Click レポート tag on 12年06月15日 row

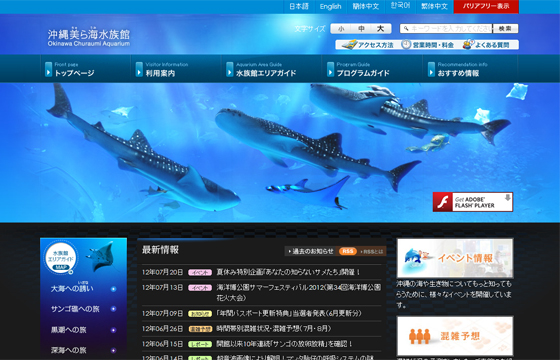tap(200, 344)
